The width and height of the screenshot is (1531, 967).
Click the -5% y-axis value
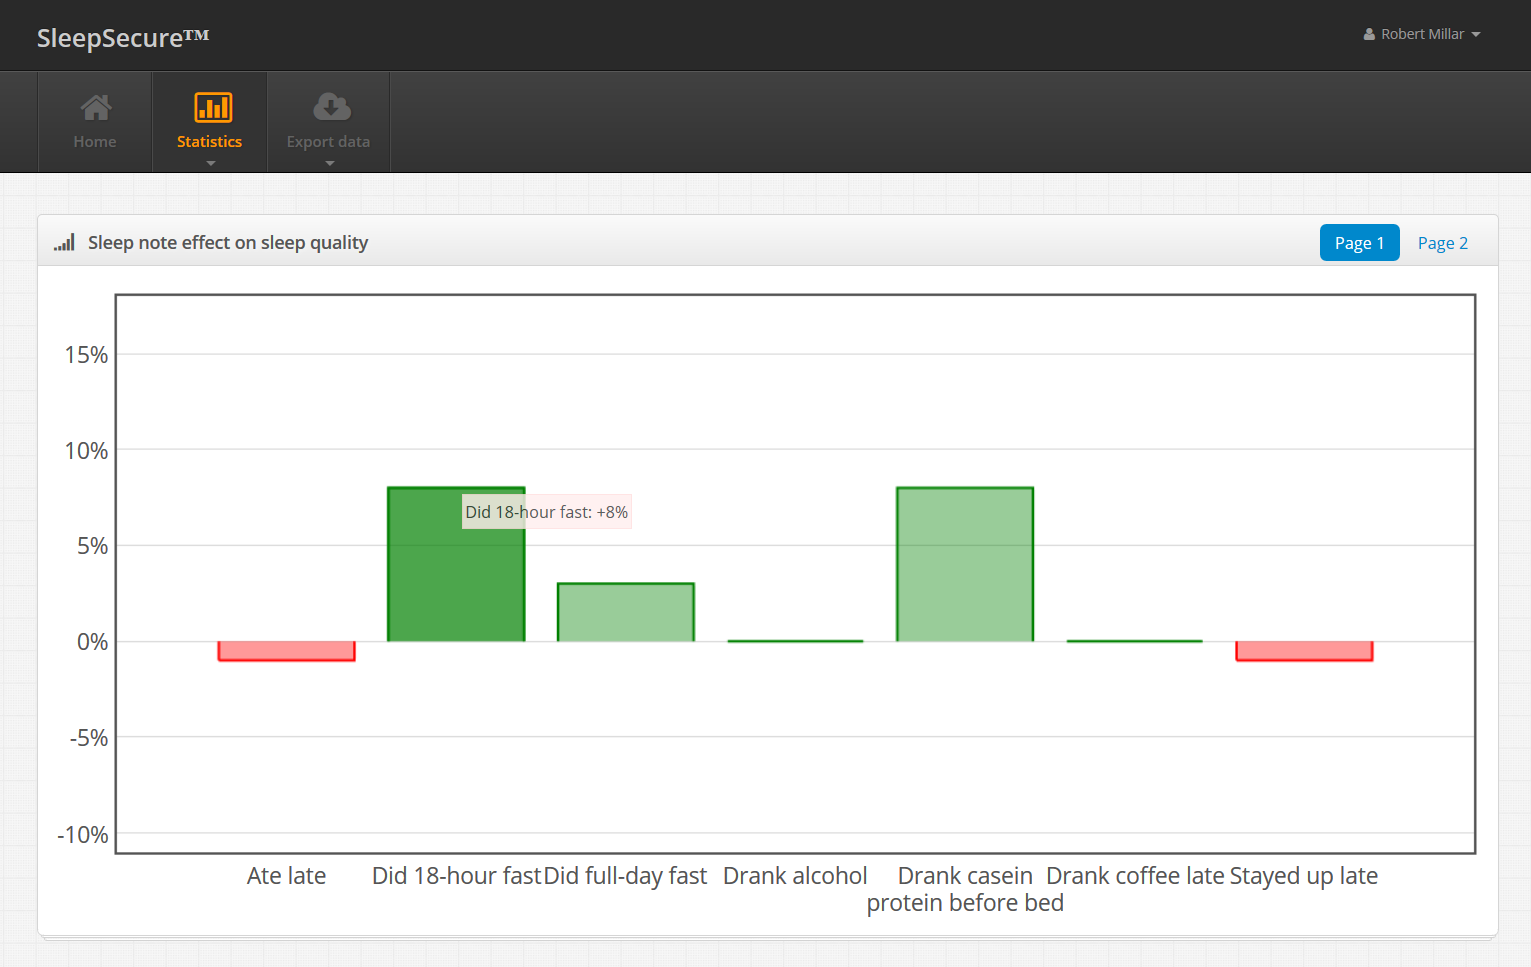tap(88, 738)
